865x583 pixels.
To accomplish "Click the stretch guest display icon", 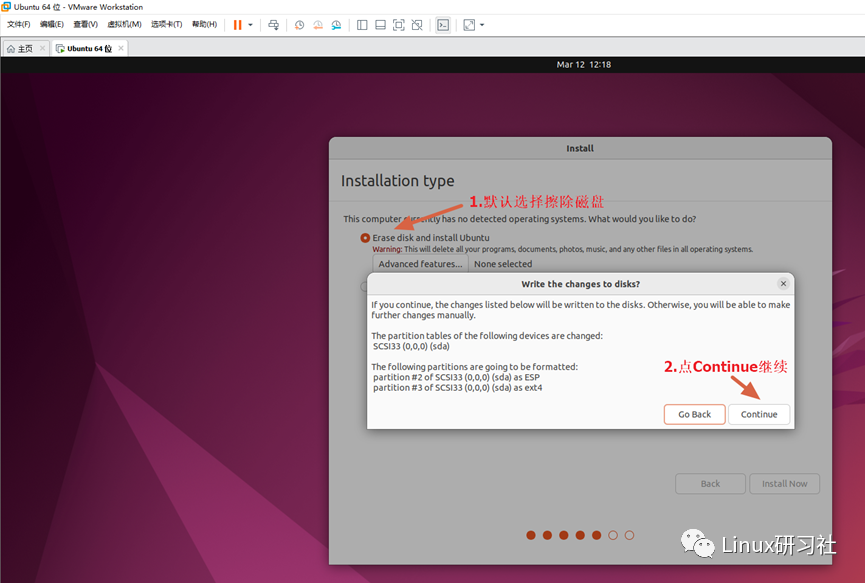I will (469, 25).
